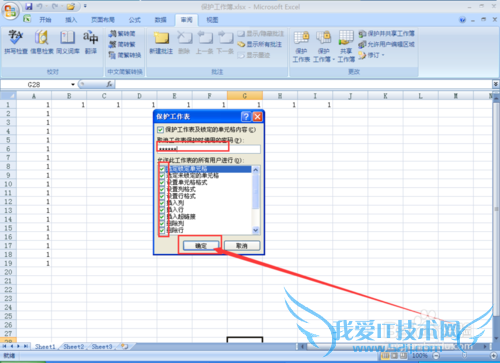500x363 pixels.
Task: Switch to 视图 ribbon tab
Action: point(212,20)
